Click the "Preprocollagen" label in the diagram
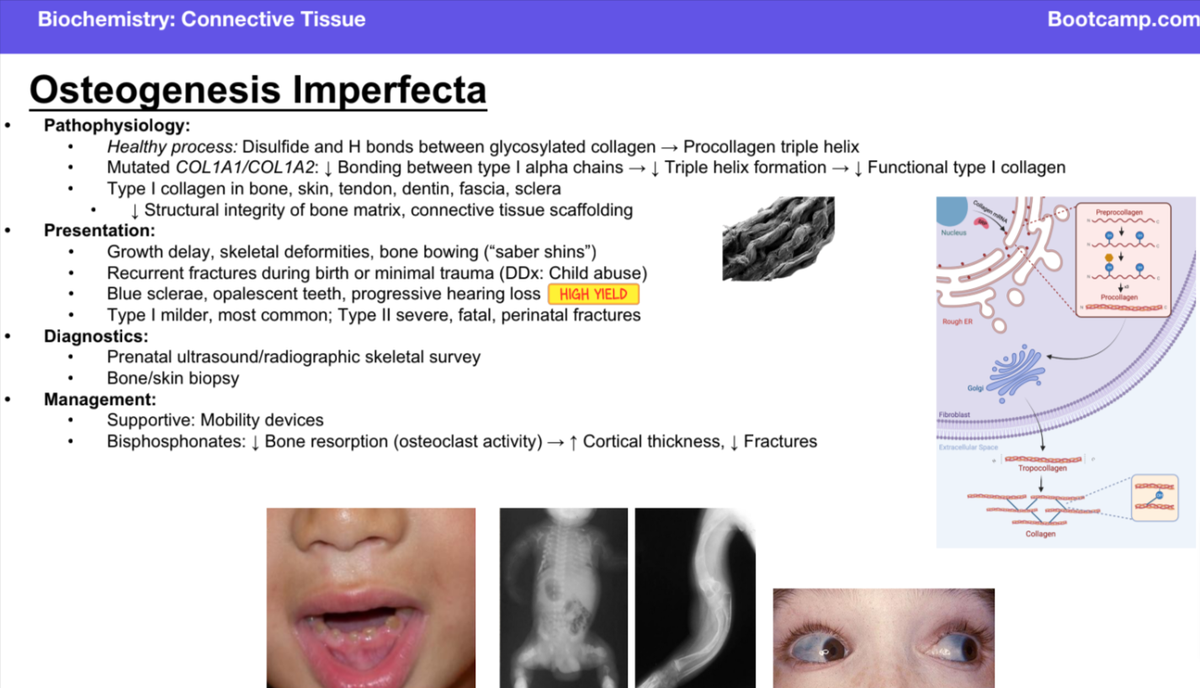Screen dimensions: 1200x688 tap(1120, 213)
